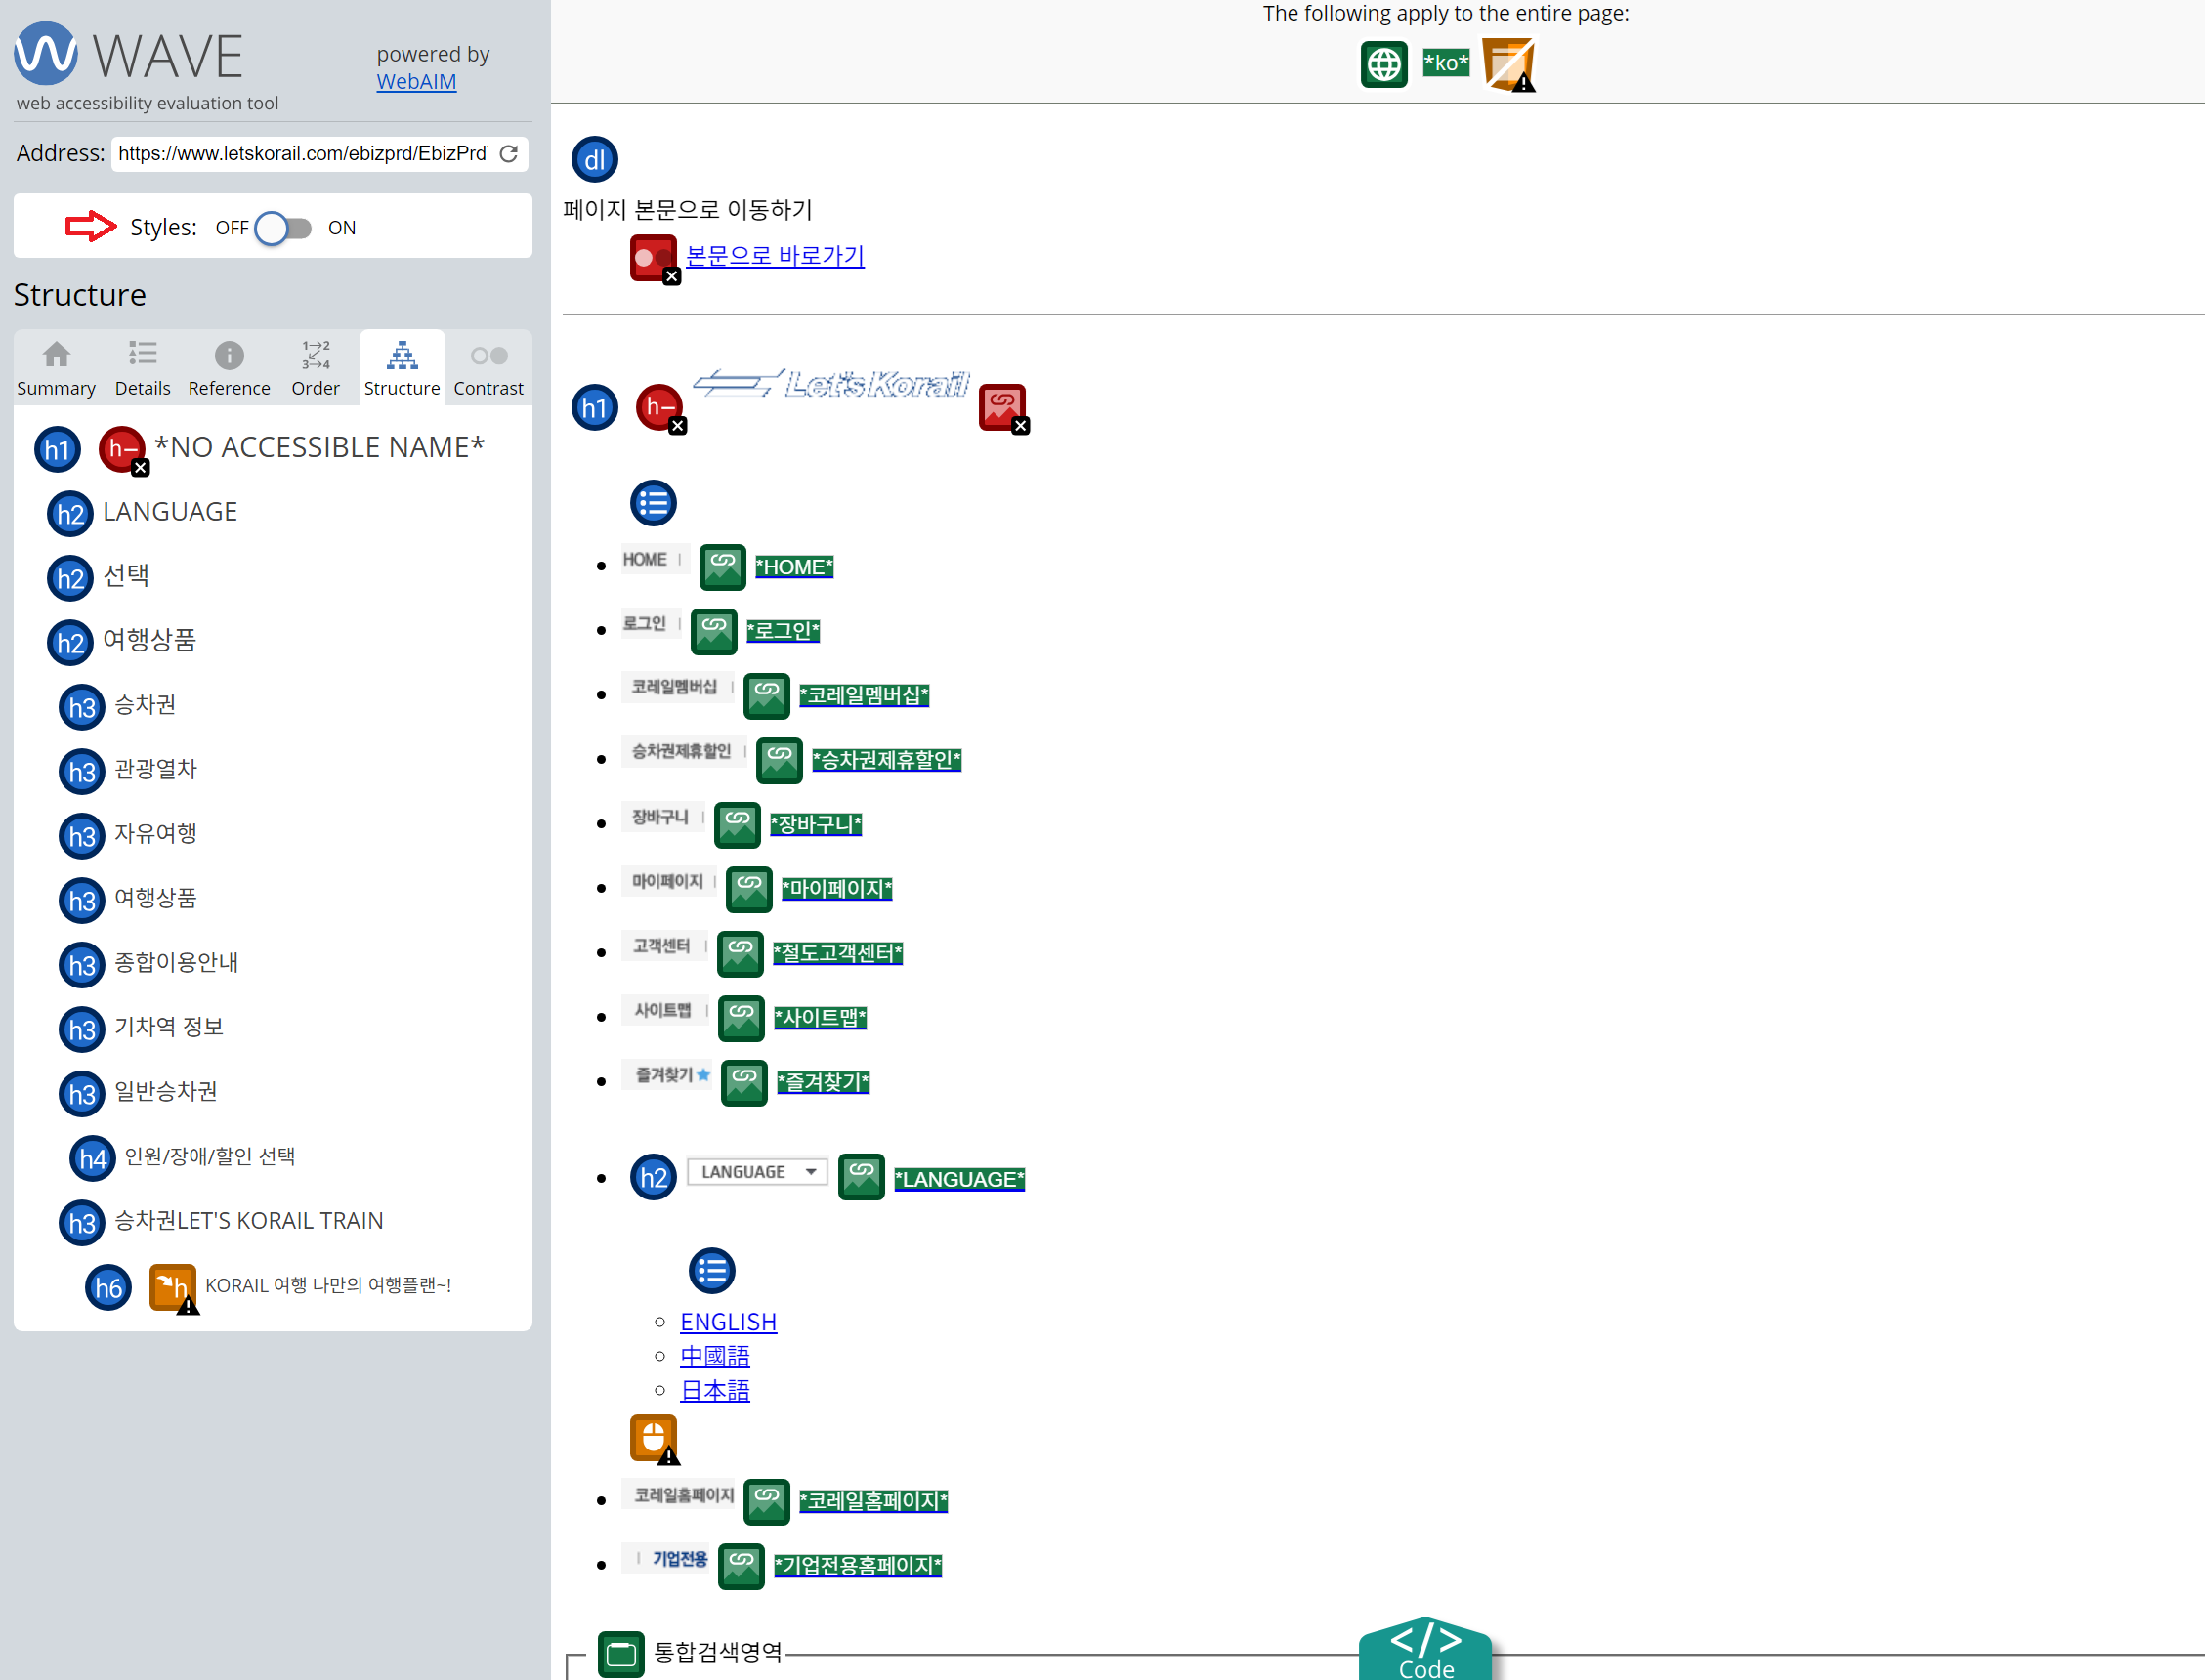Viewport: 2205px width, 1680px height.
Task: Click the linked image icon beside *HOME*
Action: [x=722, y=567]
